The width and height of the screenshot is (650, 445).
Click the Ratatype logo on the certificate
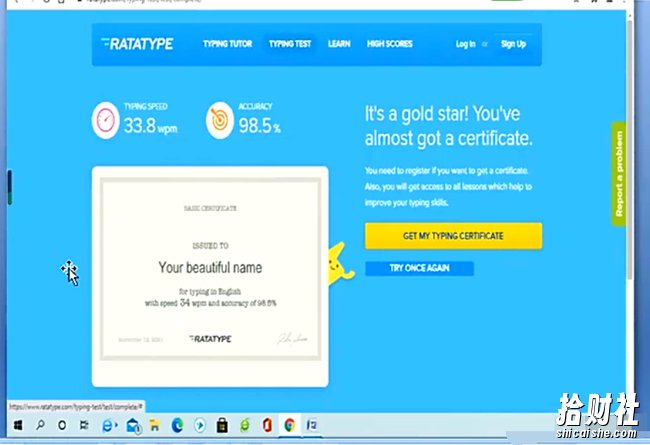tap(210, 339)
